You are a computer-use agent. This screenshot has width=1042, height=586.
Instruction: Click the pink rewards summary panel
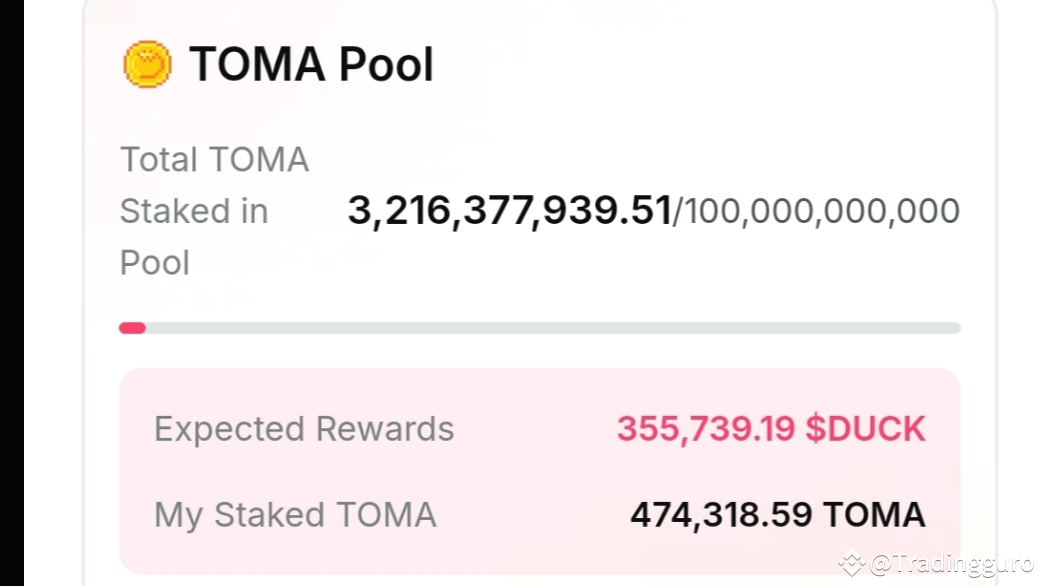point(540,470)
